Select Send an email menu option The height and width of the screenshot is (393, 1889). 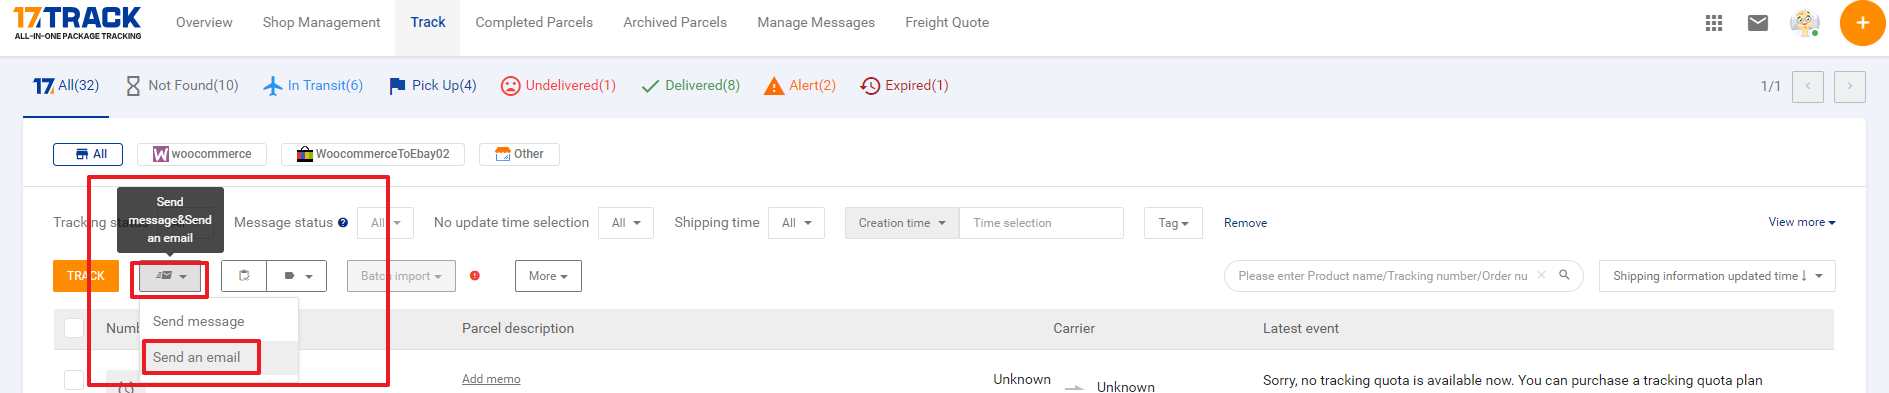[197, 357]
